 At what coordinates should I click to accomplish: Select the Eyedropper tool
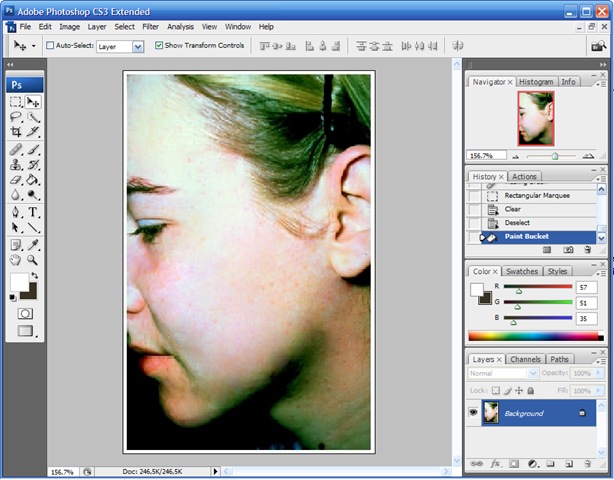[x=33, y=245]
